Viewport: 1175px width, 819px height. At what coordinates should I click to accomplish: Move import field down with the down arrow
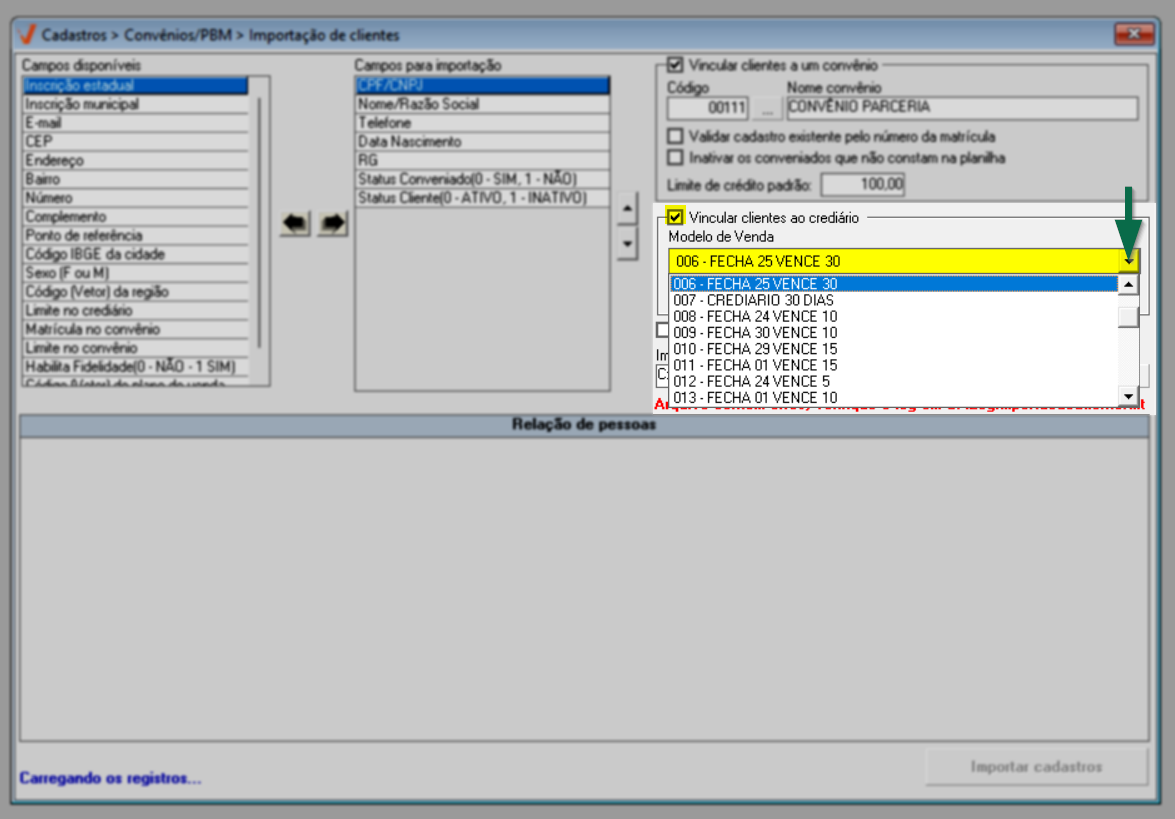tap(627, 244)
